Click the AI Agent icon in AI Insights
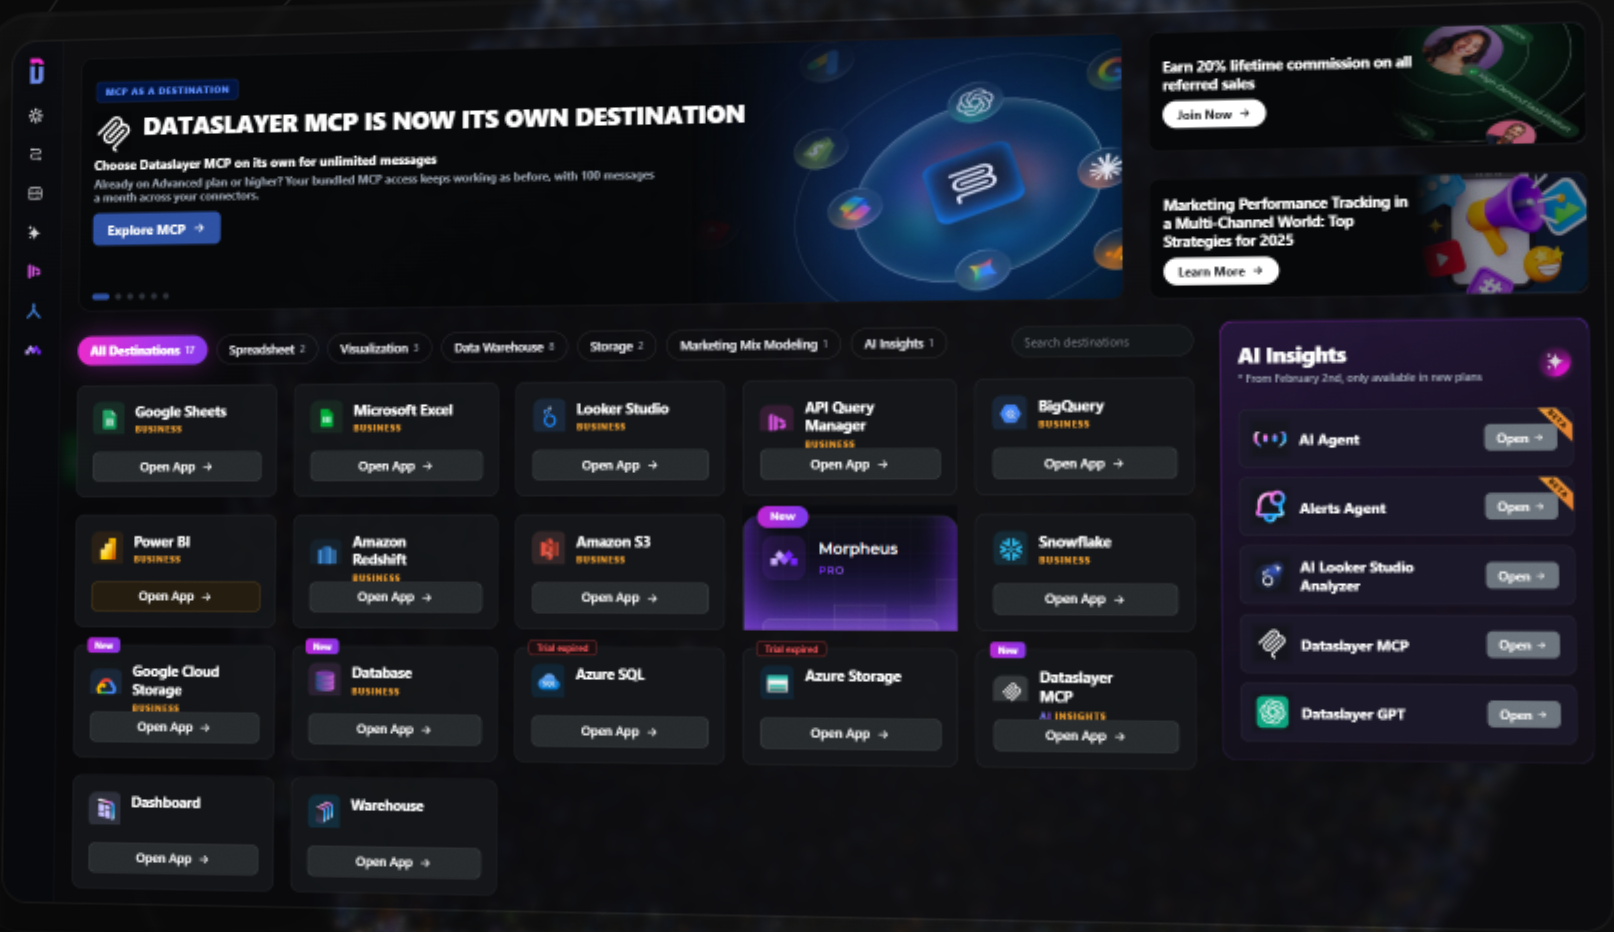The image size is (1614, 932). click(1270, 438)
